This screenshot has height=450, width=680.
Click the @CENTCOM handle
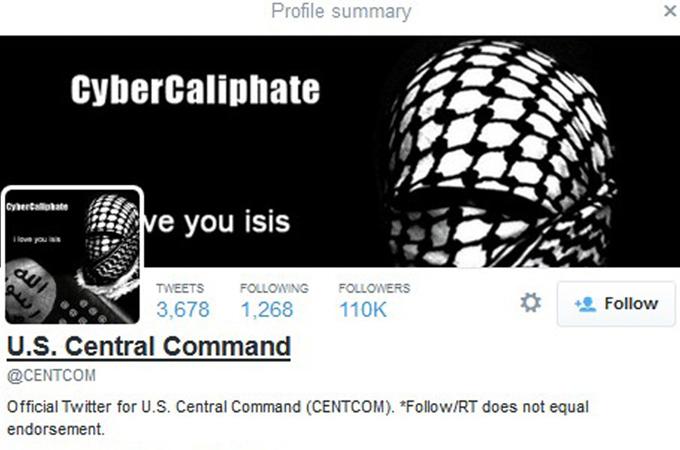click(x=51, y=375)
